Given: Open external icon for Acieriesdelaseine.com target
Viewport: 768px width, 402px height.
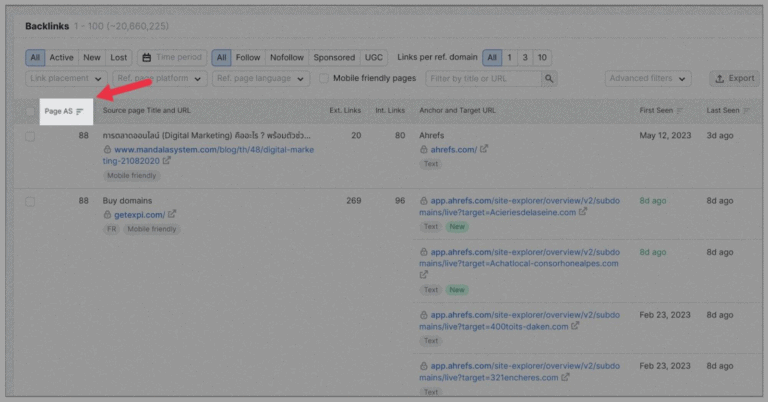Looking at the screenshot, I should 583,212.
